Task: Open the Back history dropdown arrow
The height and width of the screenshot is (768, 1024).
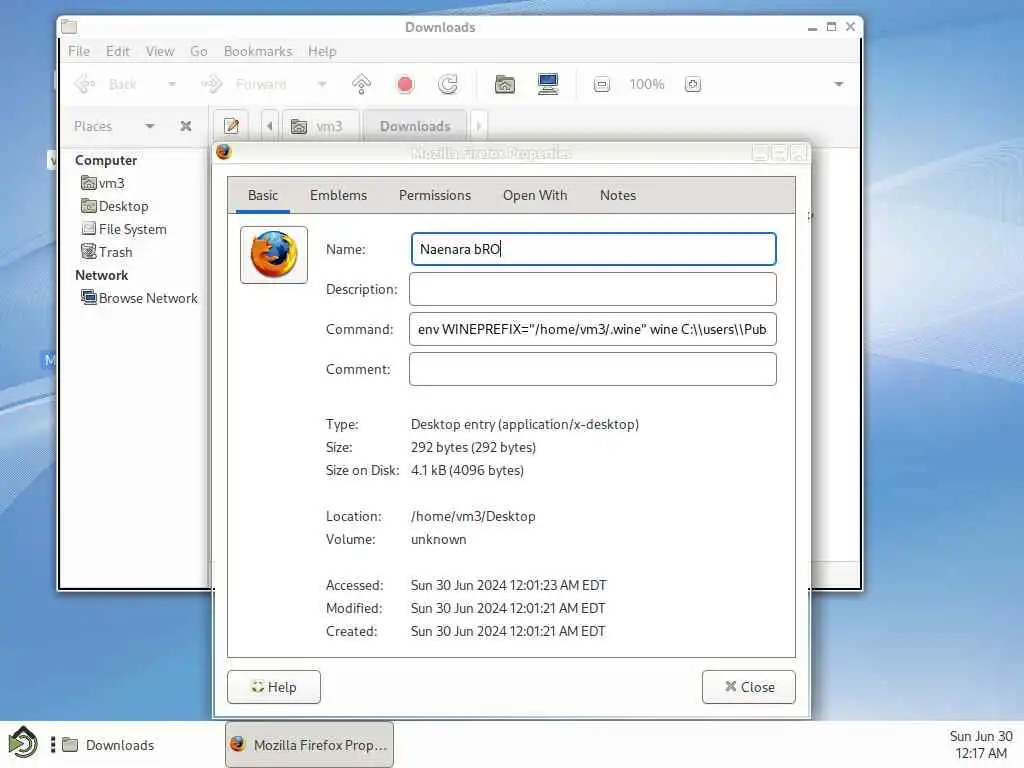Action: [172, 84]
